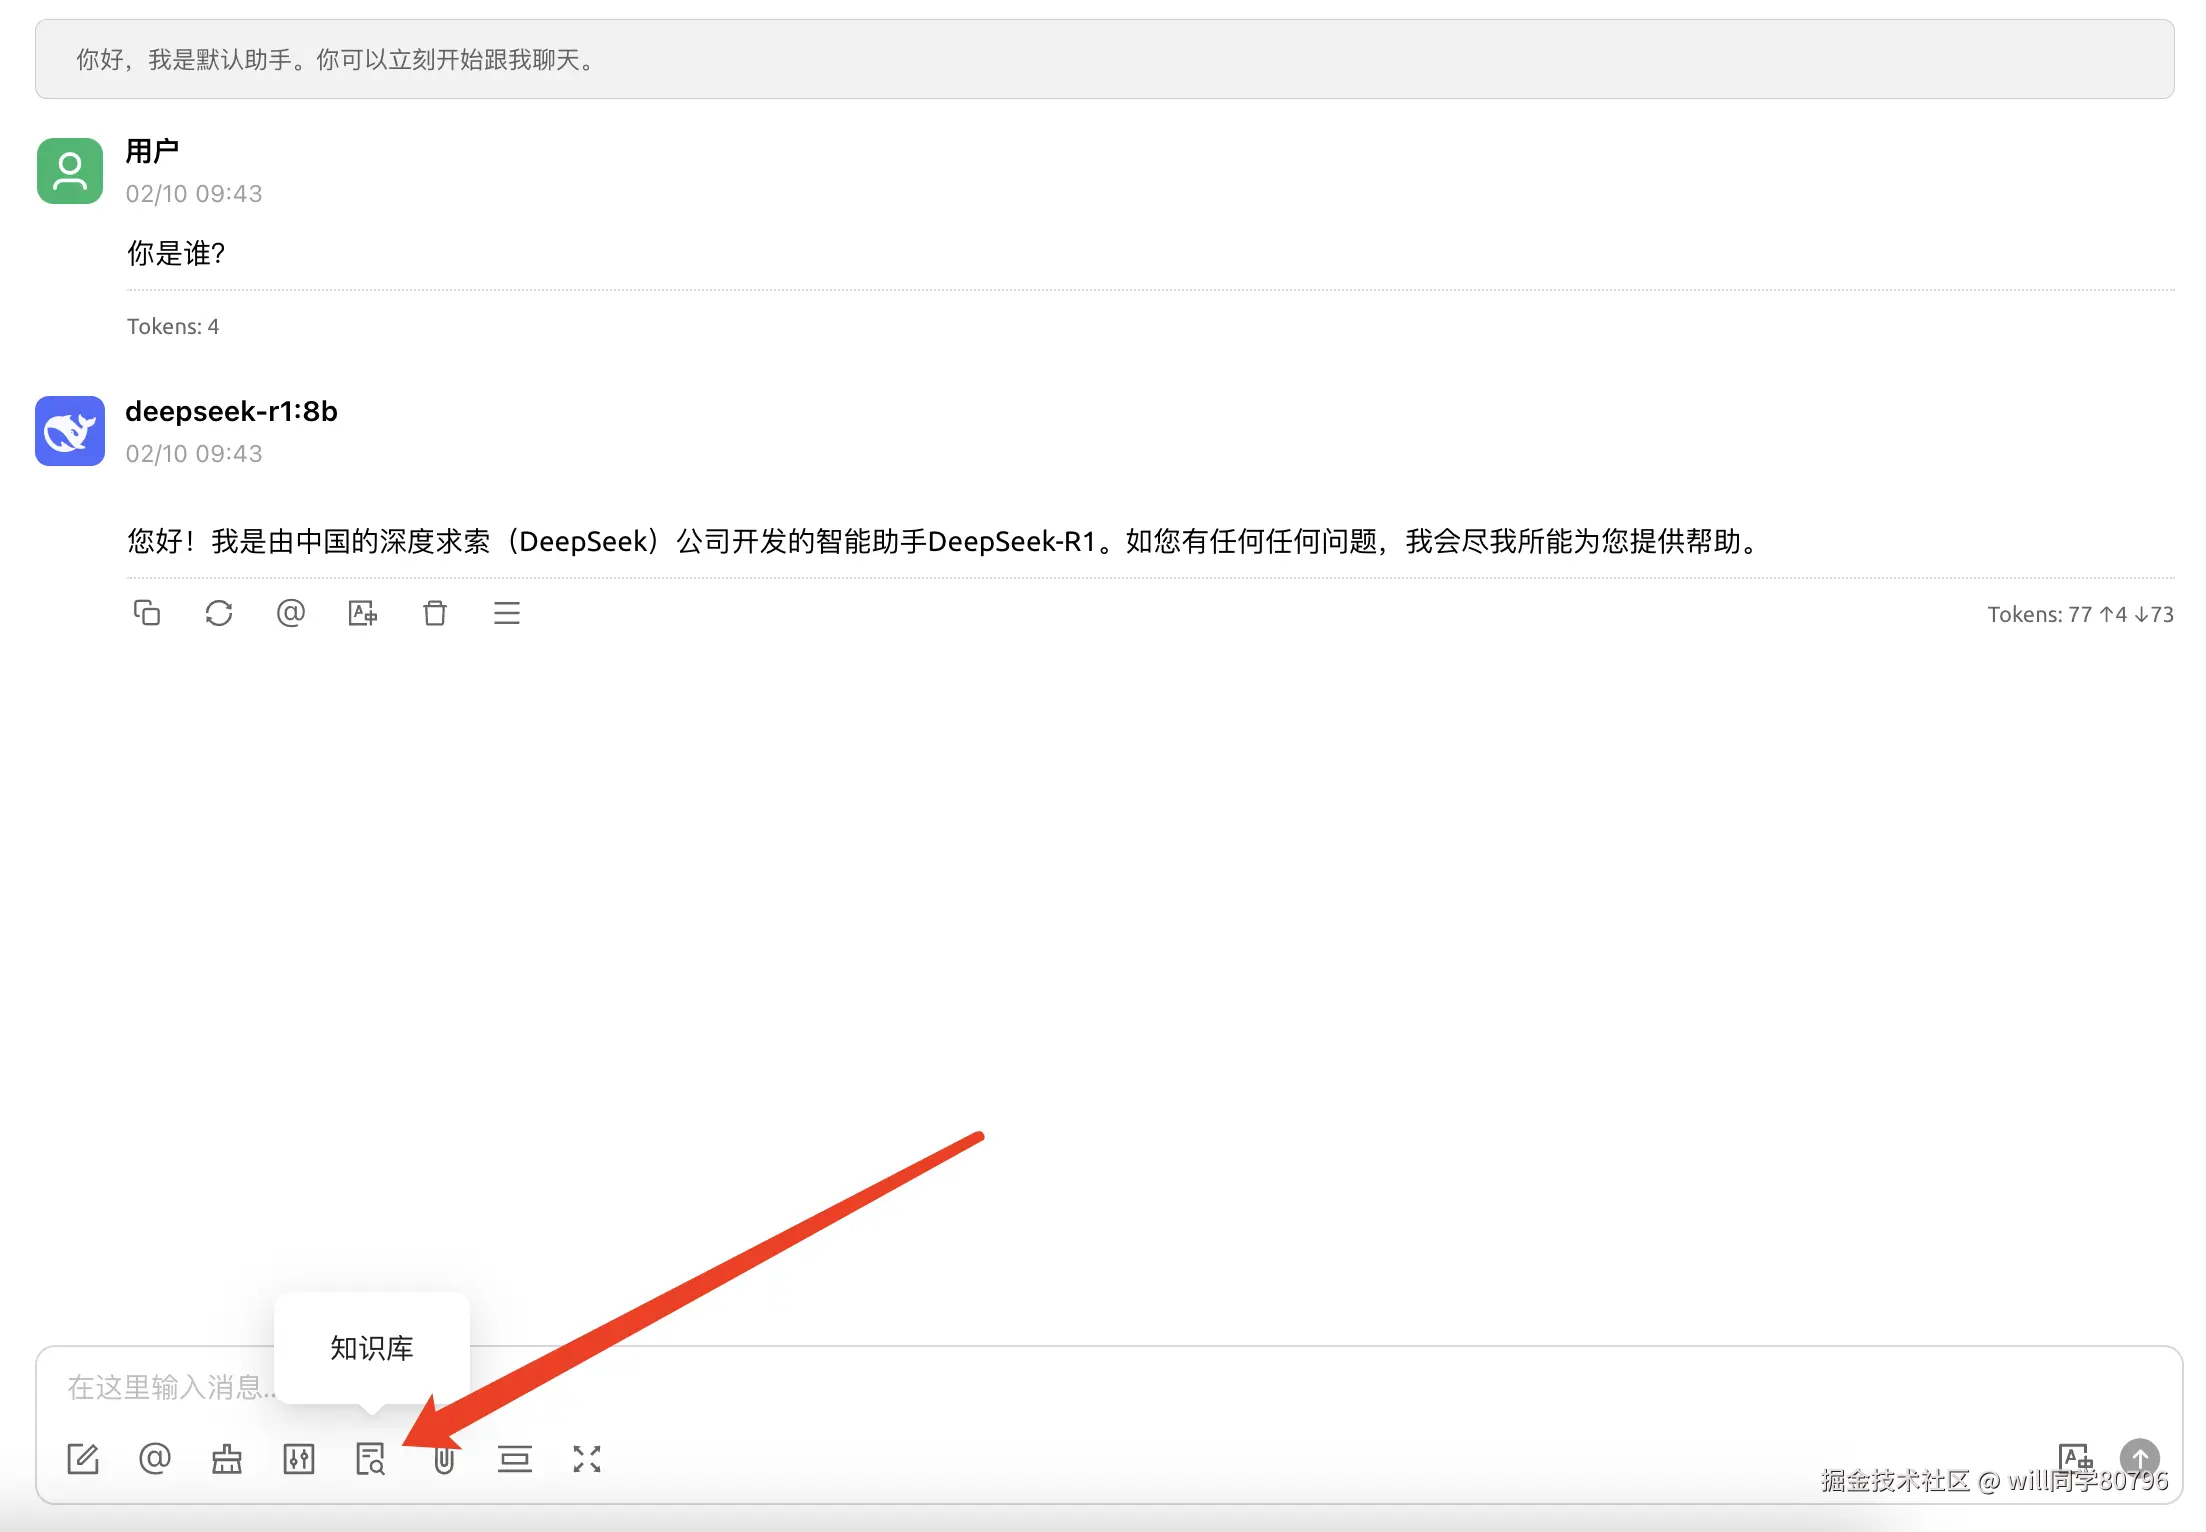
Task: Click the DeepSeek whale avatar
Action: [70, 431]
